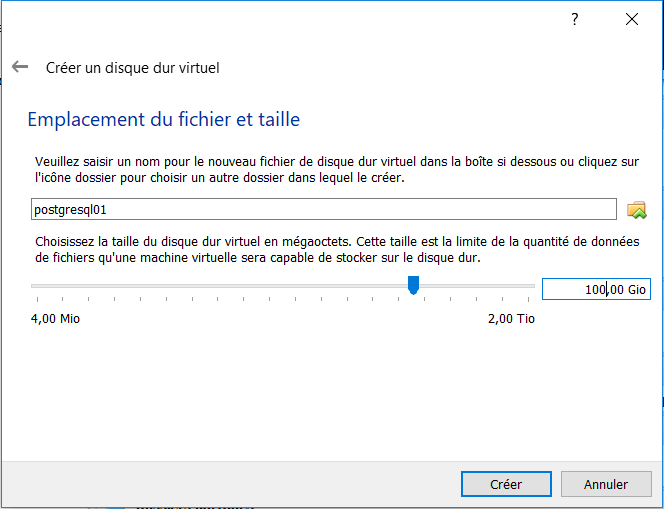The width and height of the screenshot is (664, 509).
Task: Go back using the left arrow icon
Action: [x=20, y=67]
